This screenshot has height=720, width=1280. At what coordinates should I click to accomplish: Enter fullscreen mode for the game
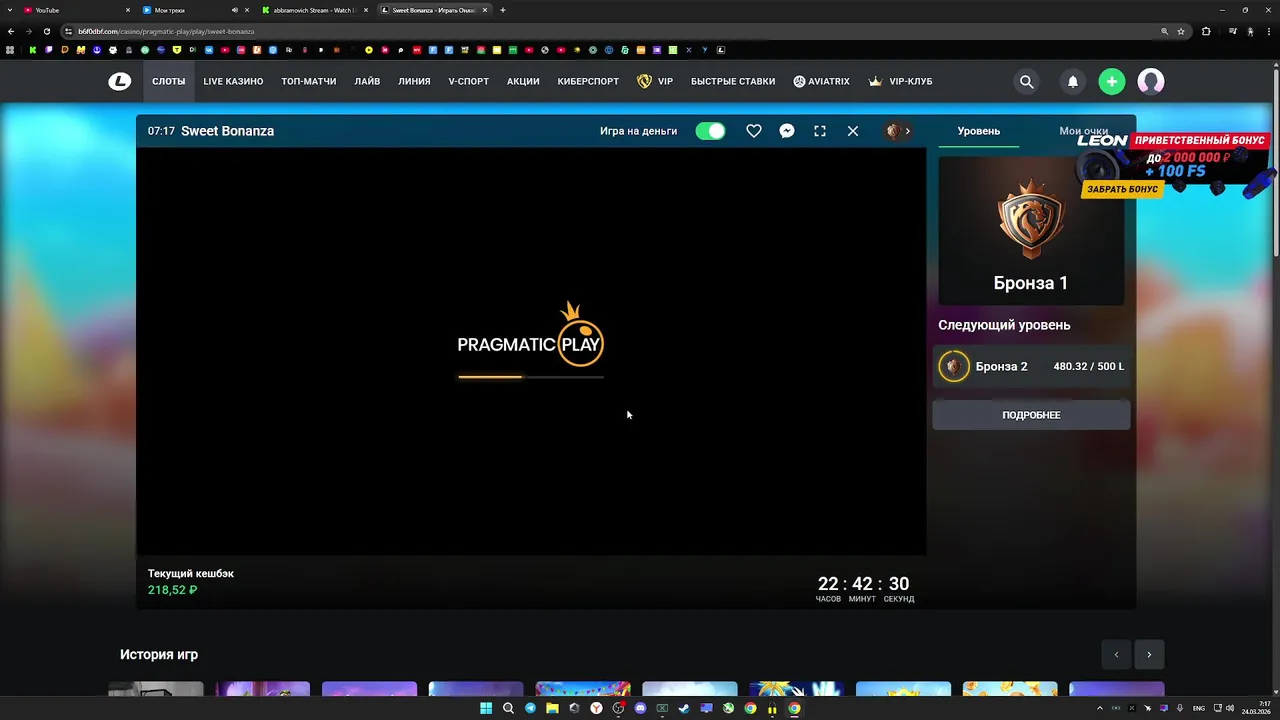pyautogui.click(x=820, y=131)
